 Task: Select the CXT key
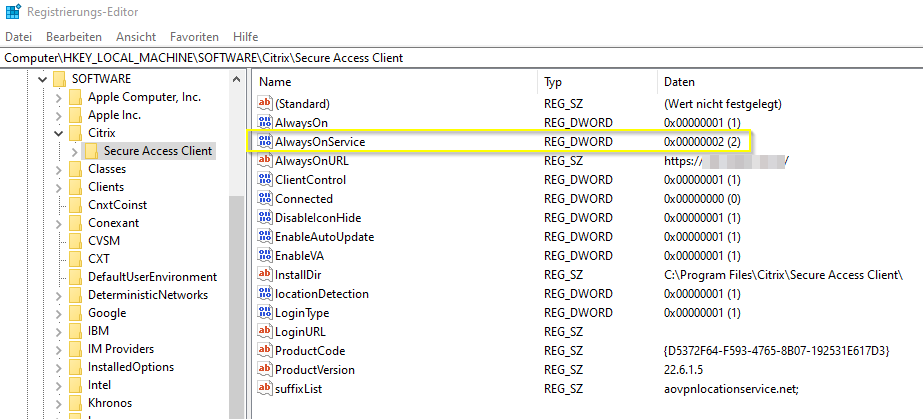(x=99, y=259)
